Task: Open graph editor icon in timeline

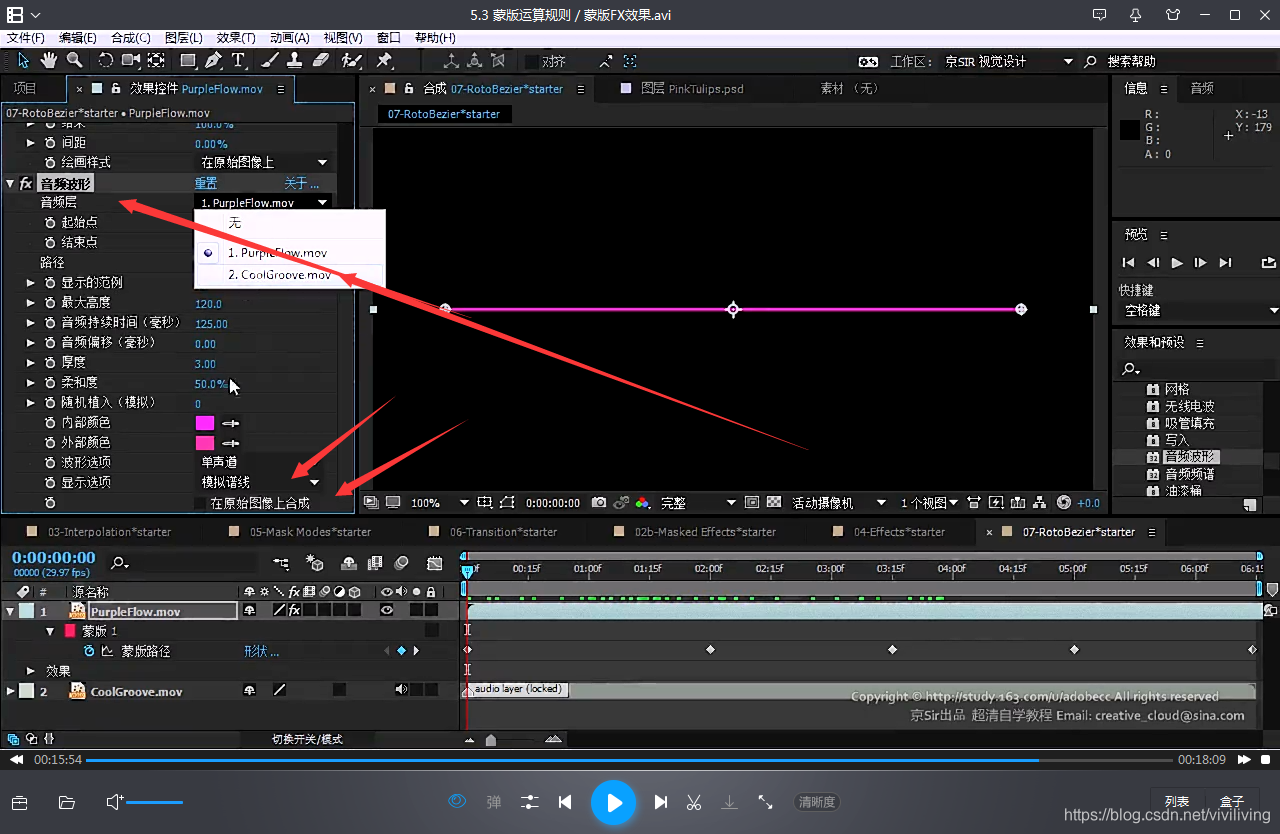Action: click(434, 564)
